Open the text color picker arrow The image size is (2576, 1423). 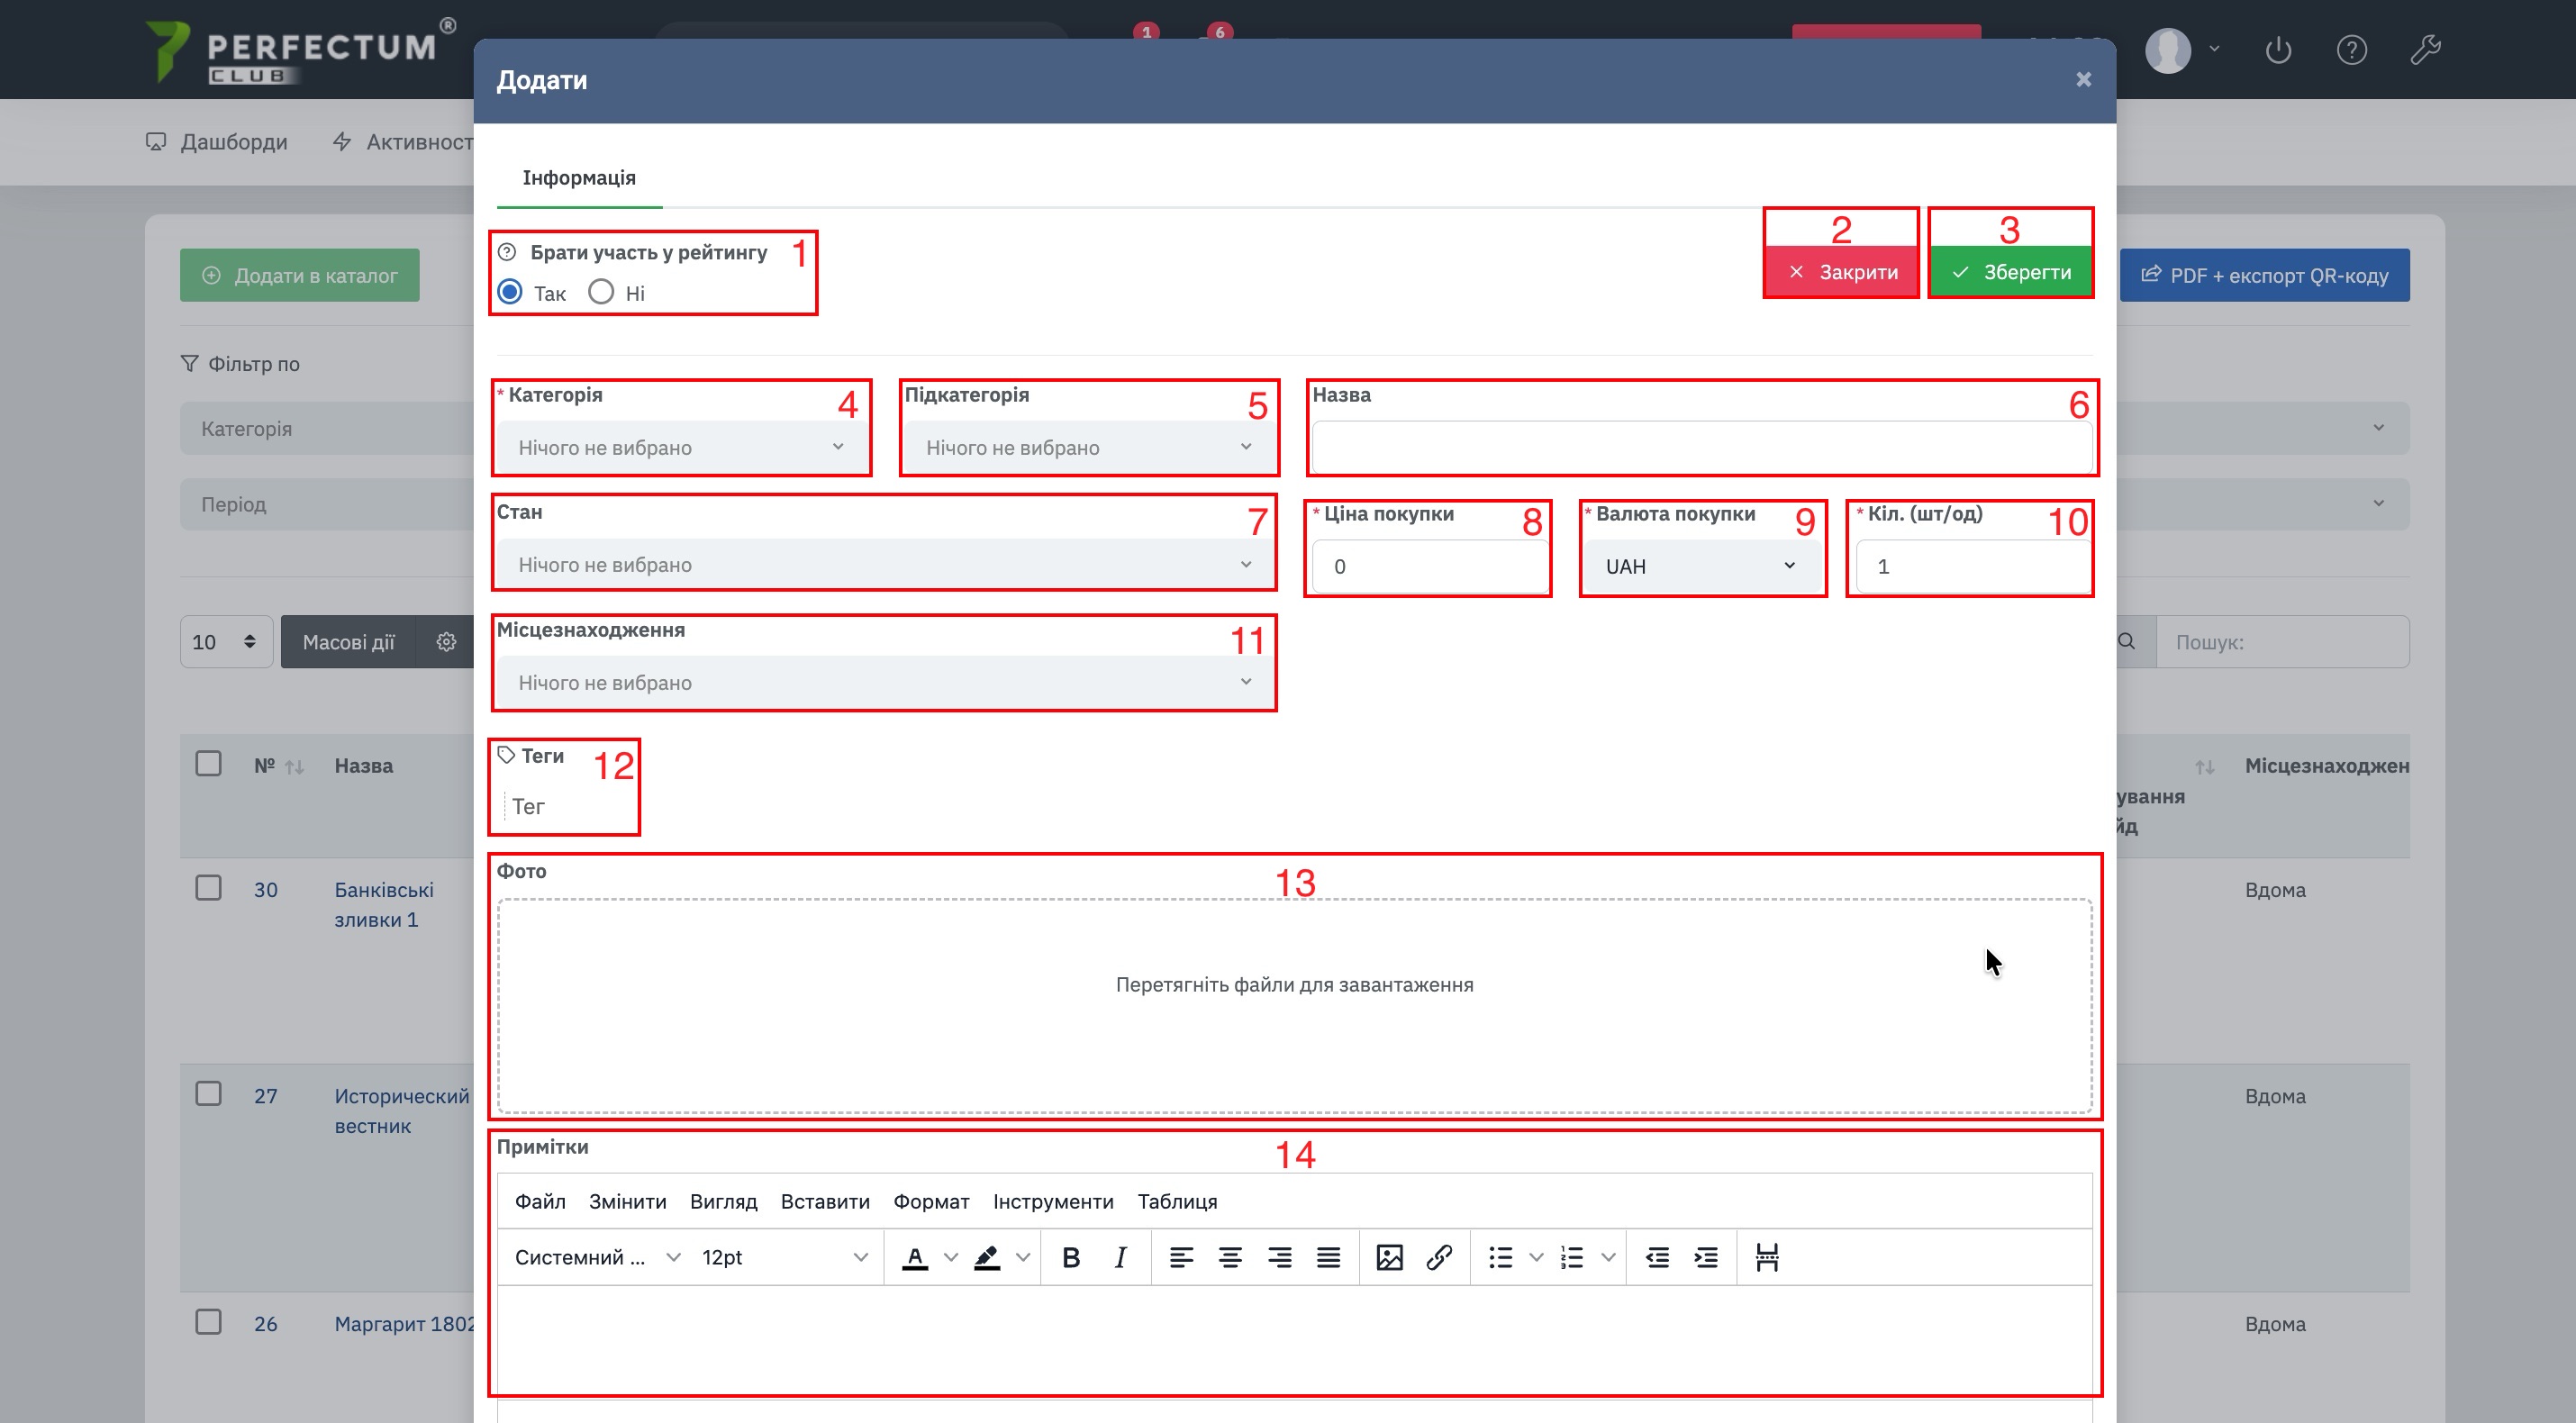tap(951, 1257)
